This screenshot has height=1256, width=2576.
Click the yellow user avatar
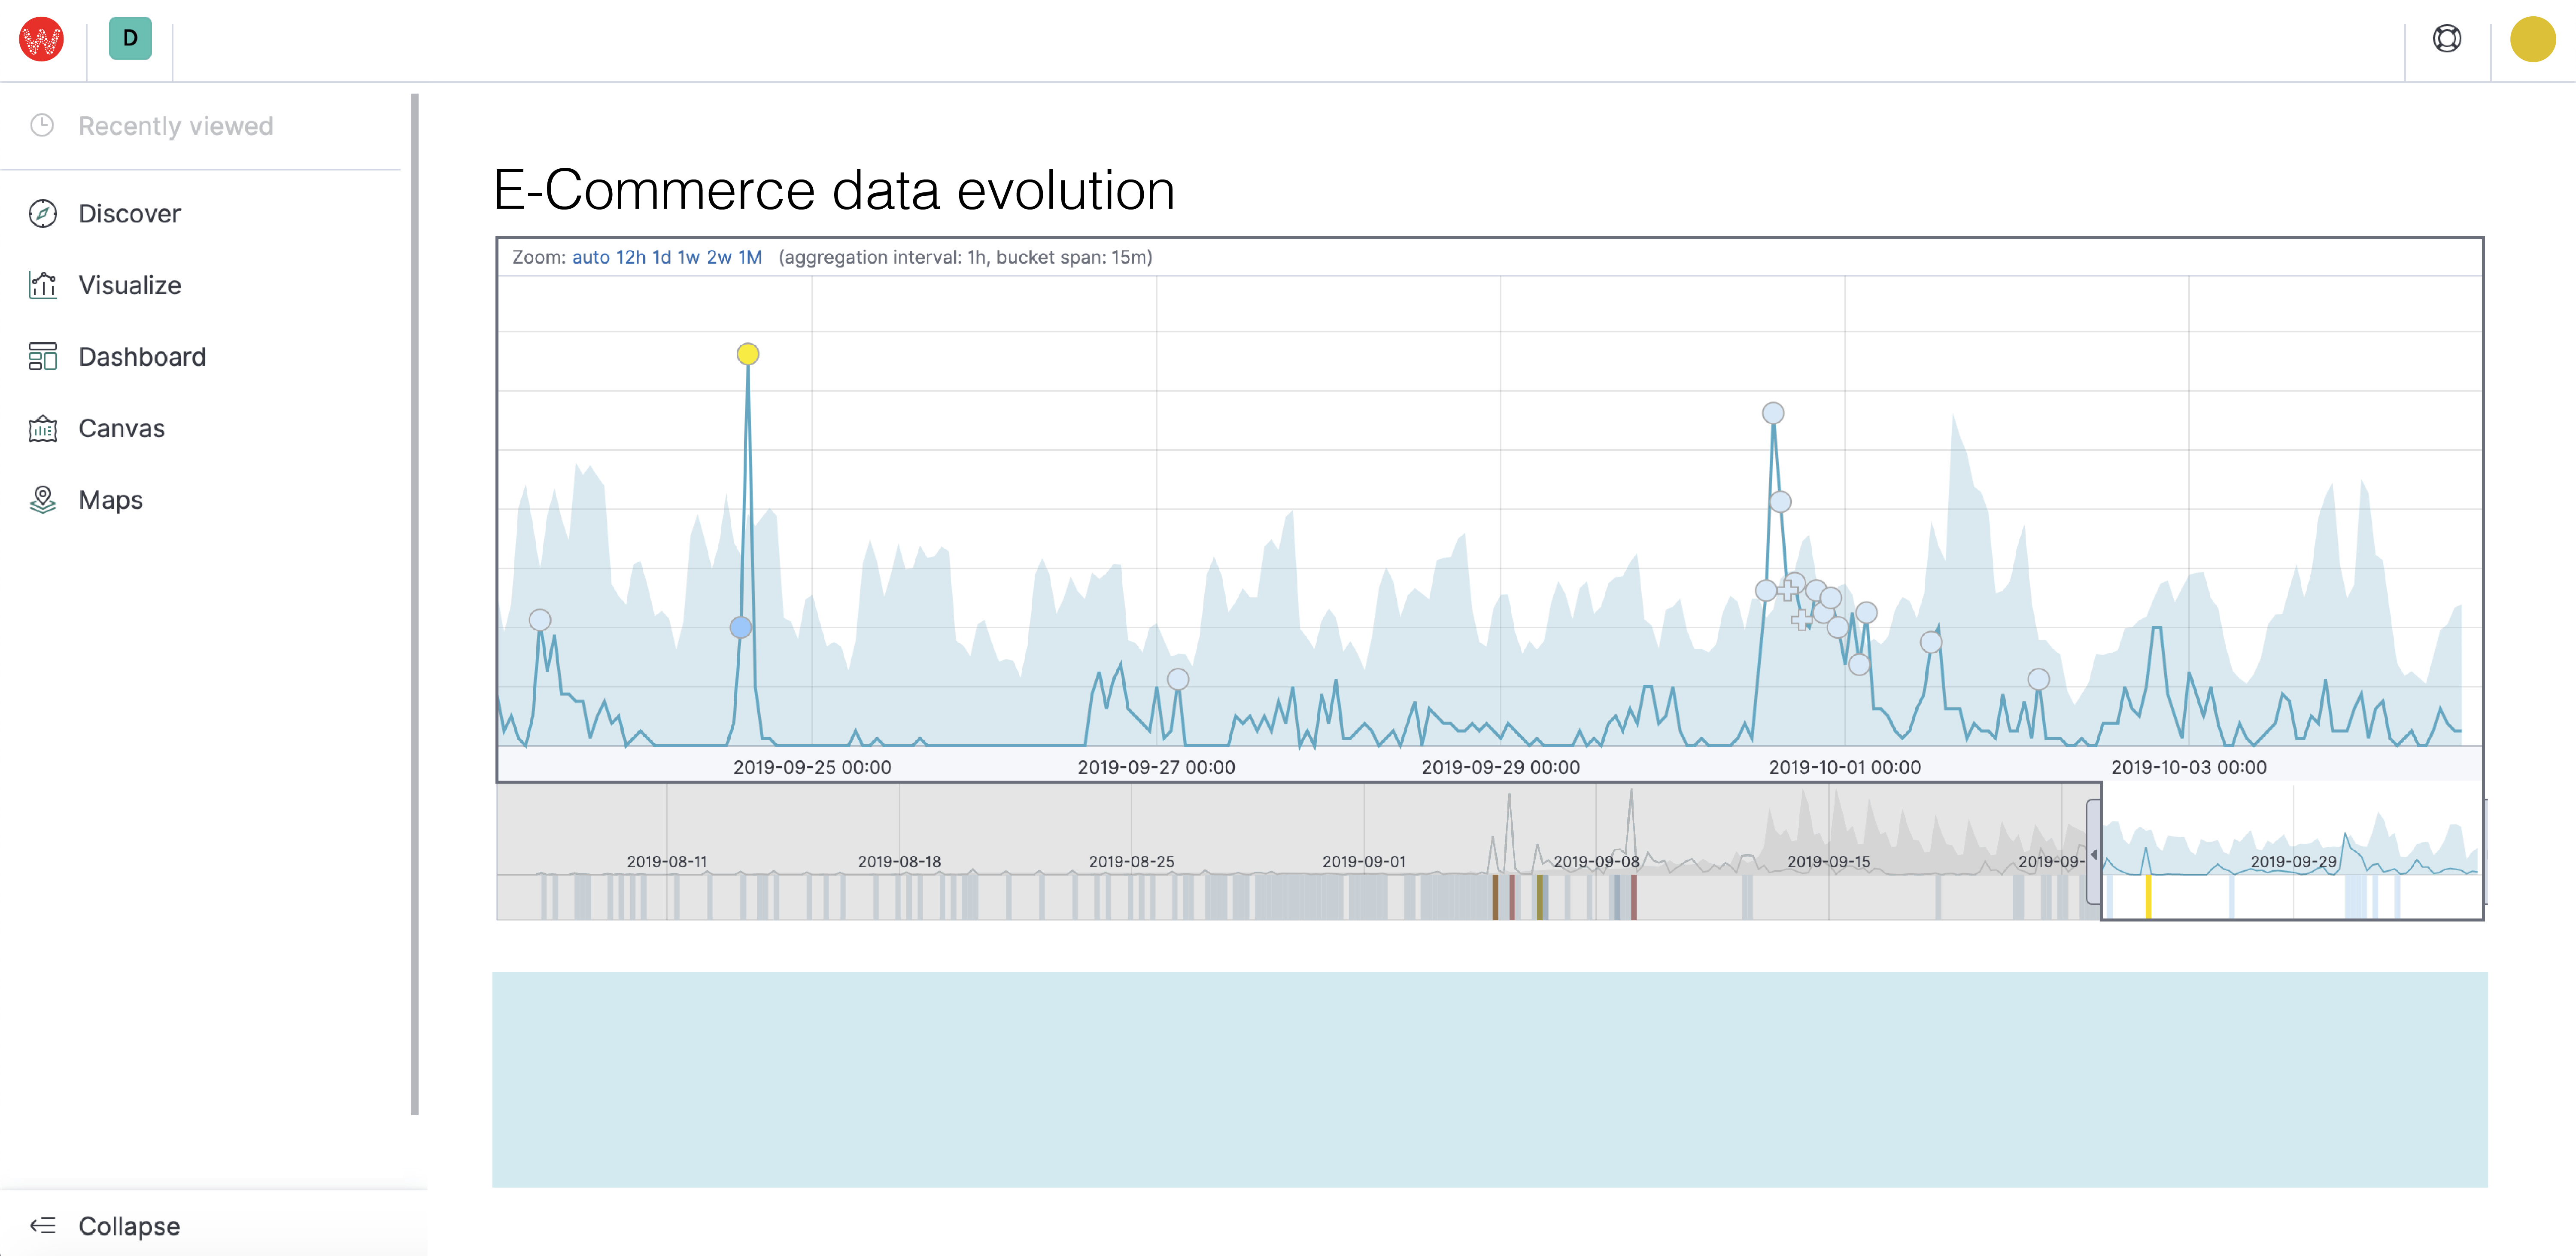coord(2532,39)
